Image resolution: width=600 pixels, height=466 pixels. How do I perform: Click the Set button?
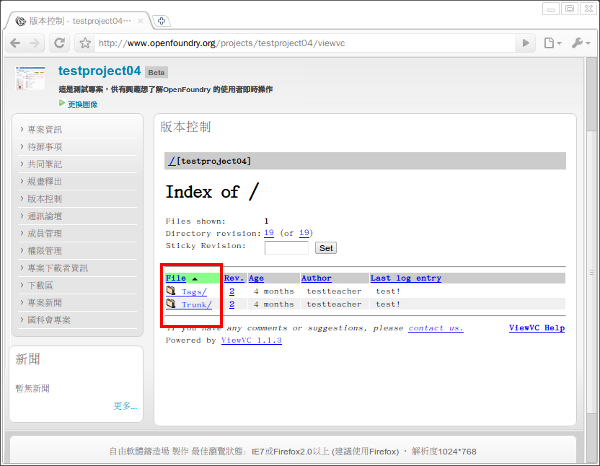326,248
